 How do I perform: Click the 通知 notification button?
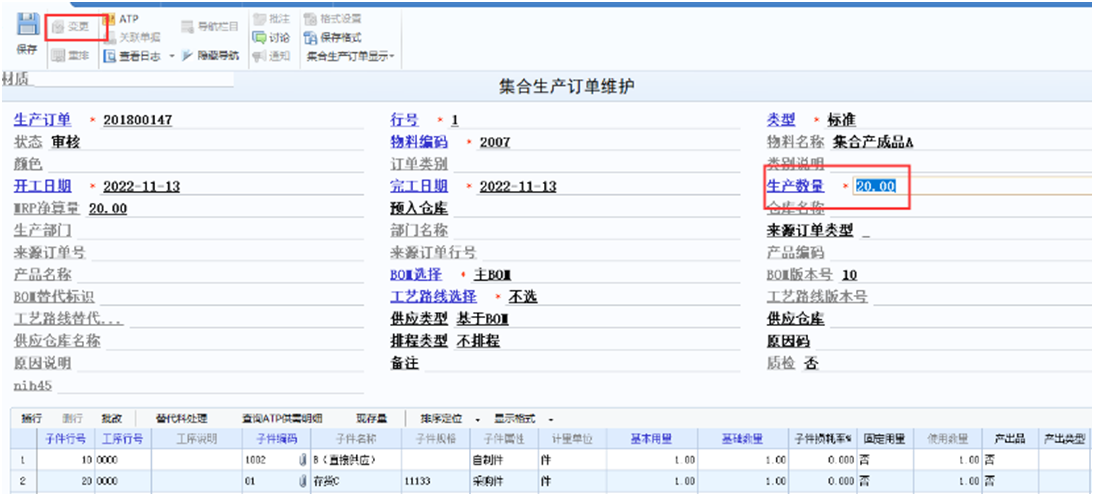click(x=272, y=56)
